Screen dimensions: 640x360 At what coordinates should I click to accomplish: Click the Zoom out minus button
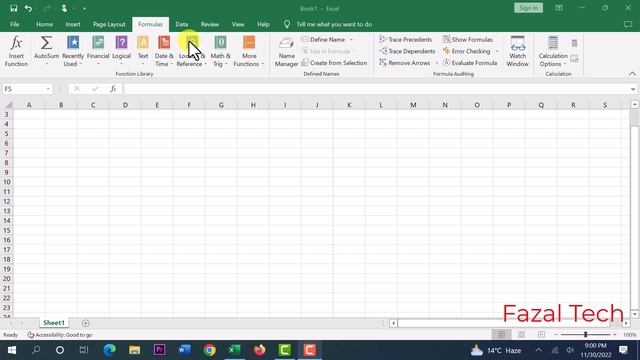556,335
